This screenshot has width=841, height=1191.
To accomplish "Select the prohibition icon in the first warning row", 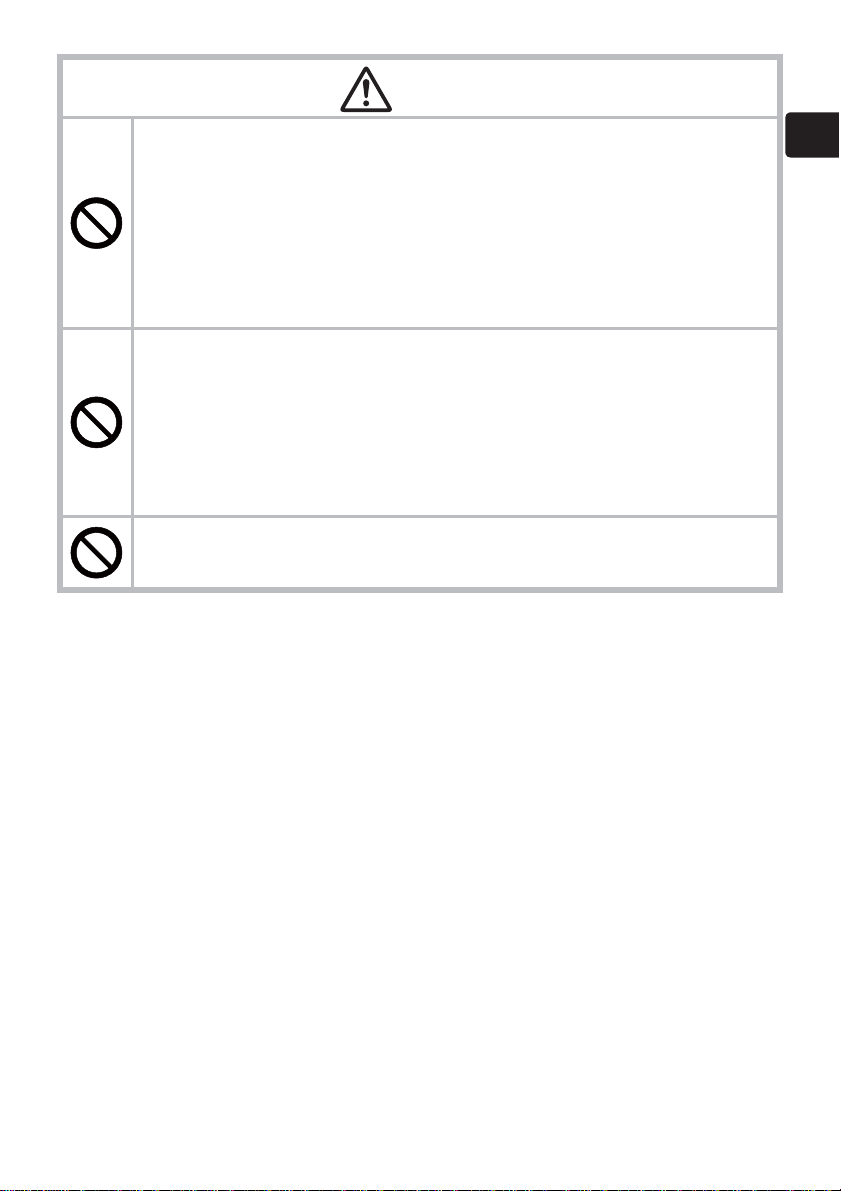I will pos(96,223).
